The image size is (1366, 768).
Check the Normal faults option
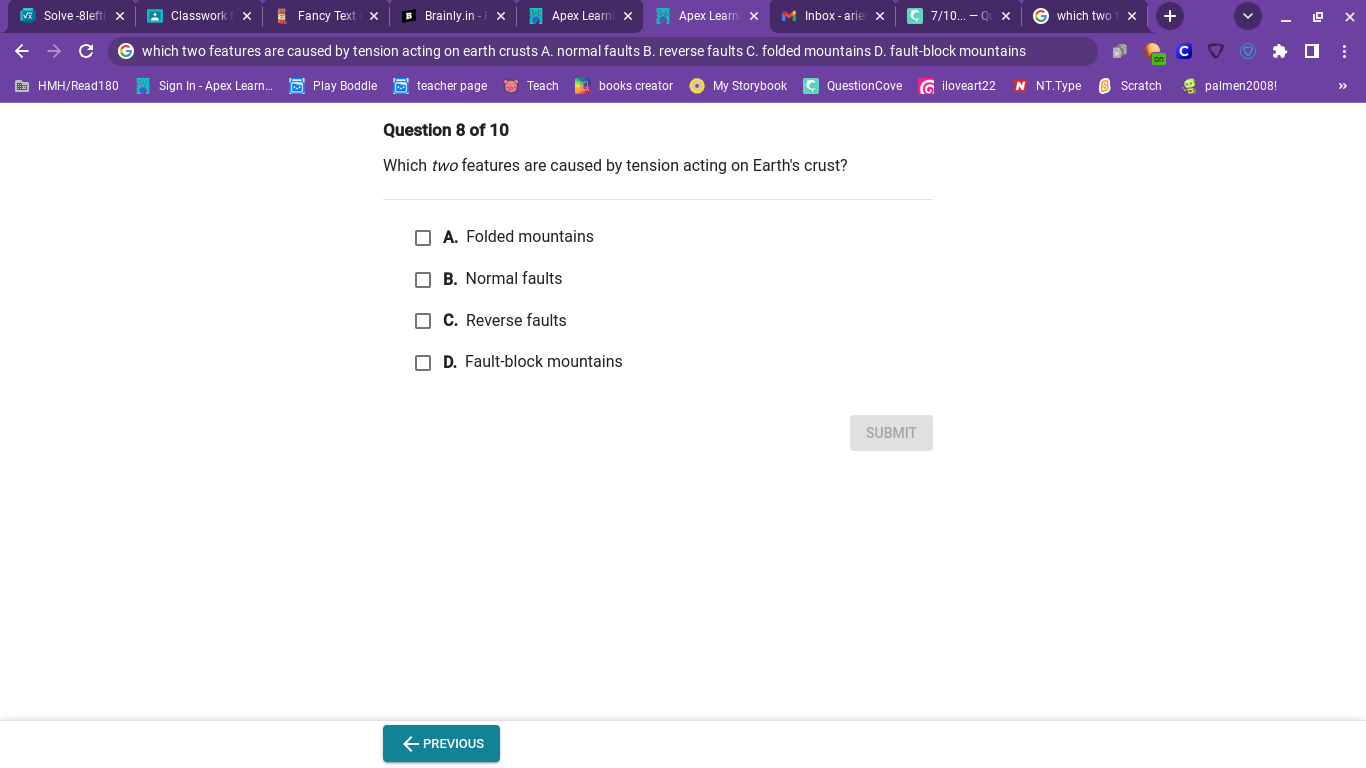(423, 280)
